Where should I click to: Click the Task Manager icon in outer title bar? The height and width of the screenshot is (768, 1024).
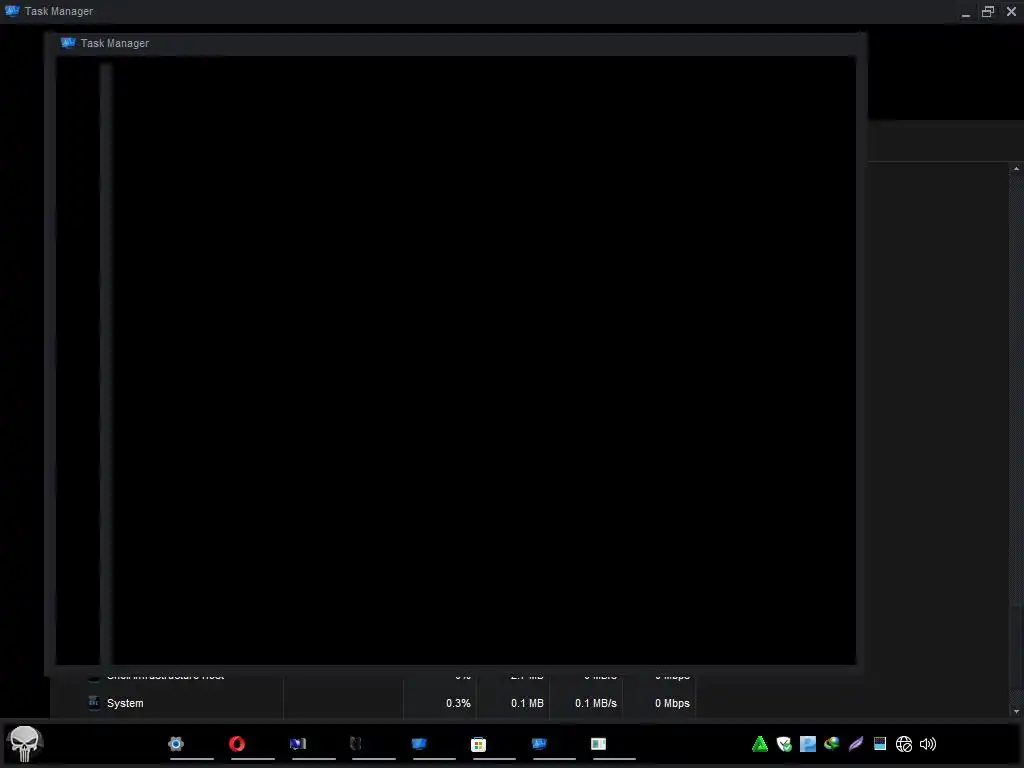click(12, 10)
